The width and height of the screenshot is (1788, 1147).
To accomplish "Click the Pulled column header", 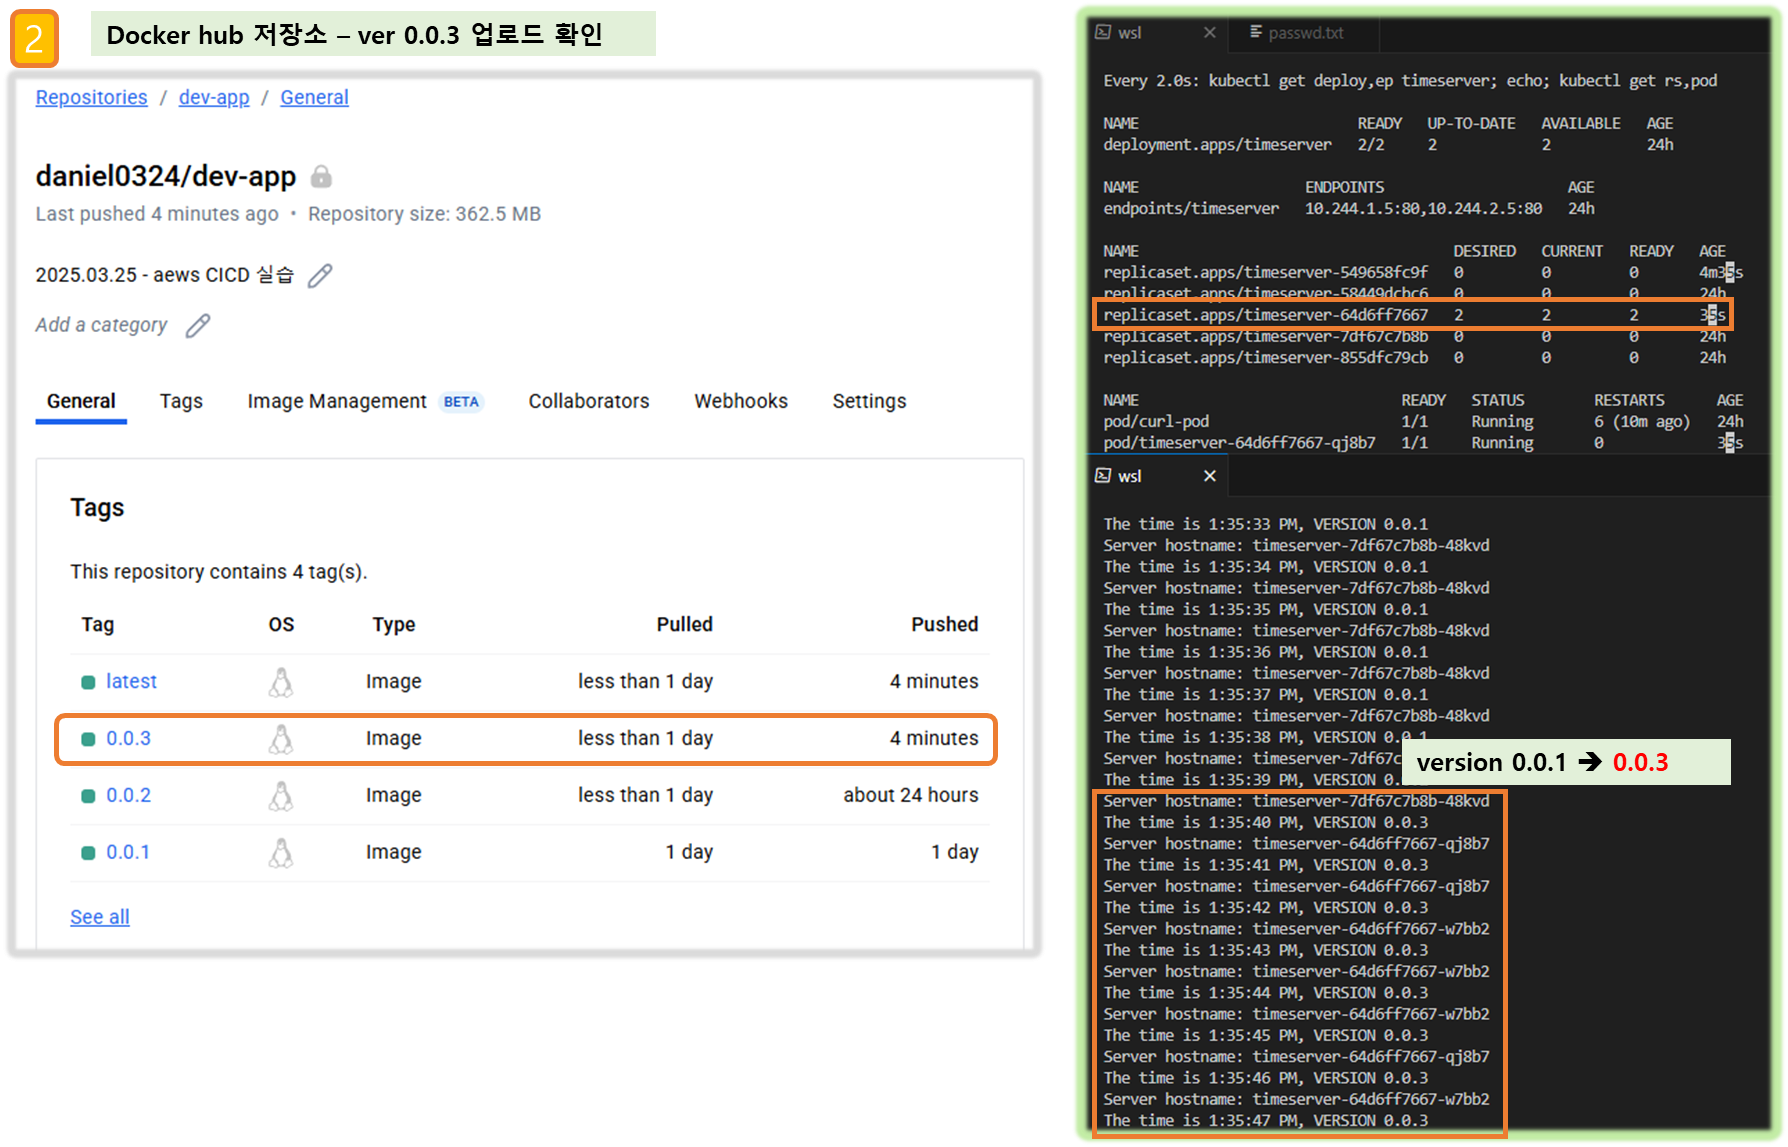I will [x=685, y=625].
